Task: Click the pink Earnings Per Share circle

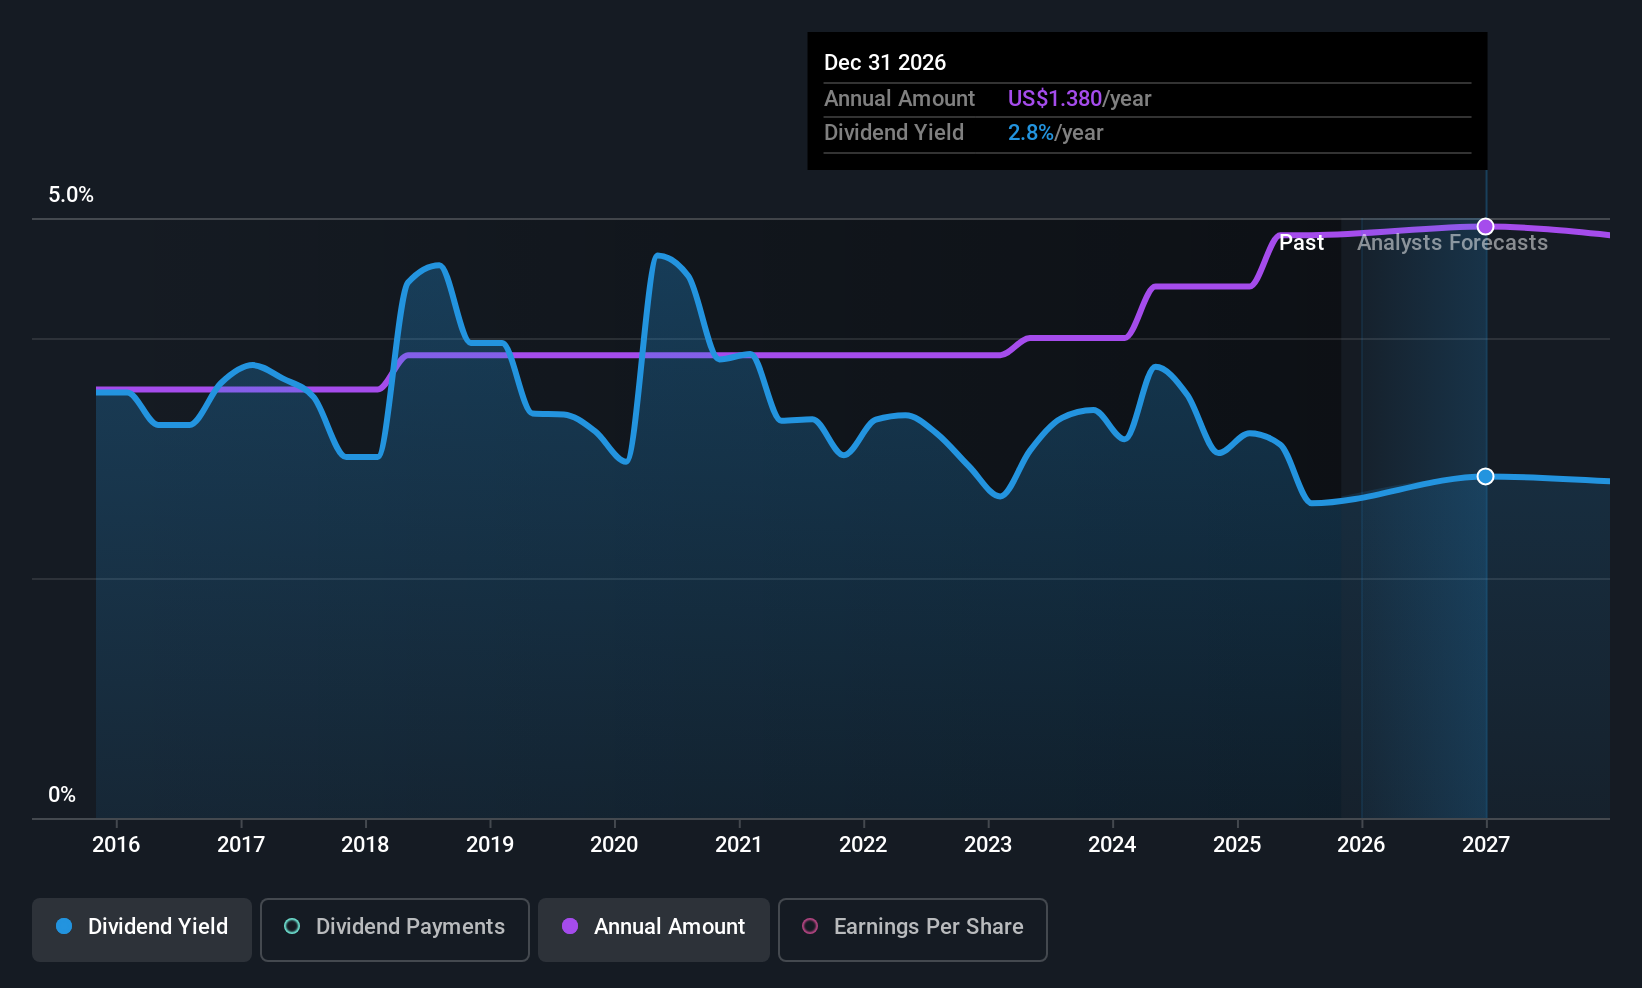Action: click(x=810, y=926)
